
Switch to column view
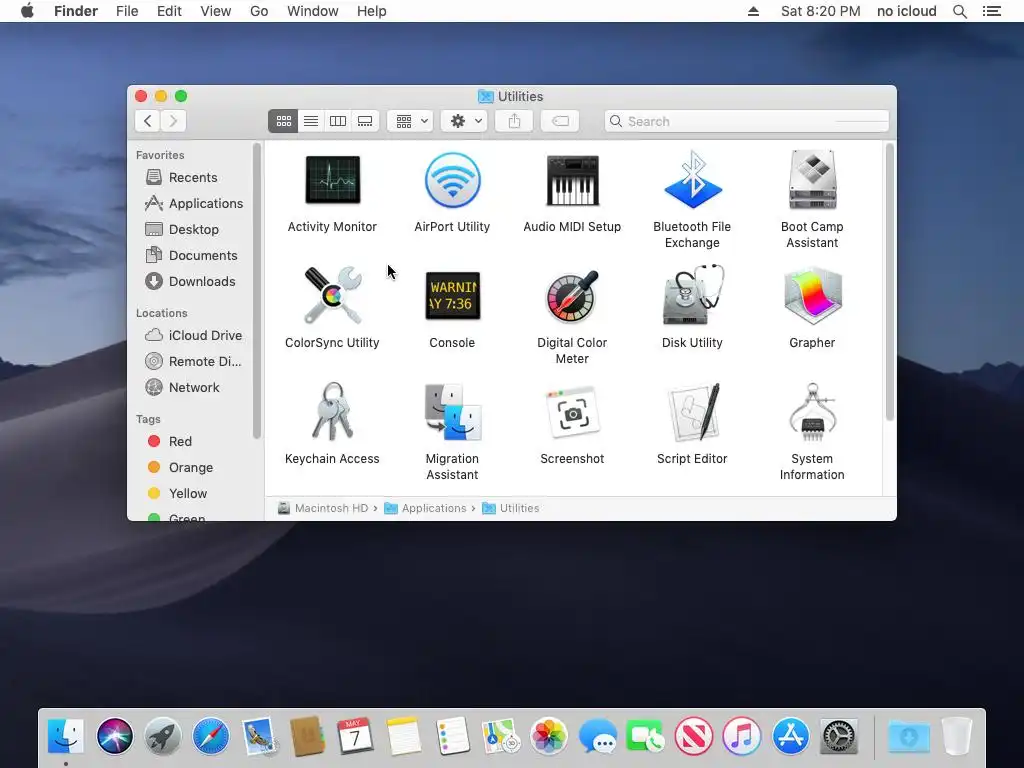coord(338,121)
